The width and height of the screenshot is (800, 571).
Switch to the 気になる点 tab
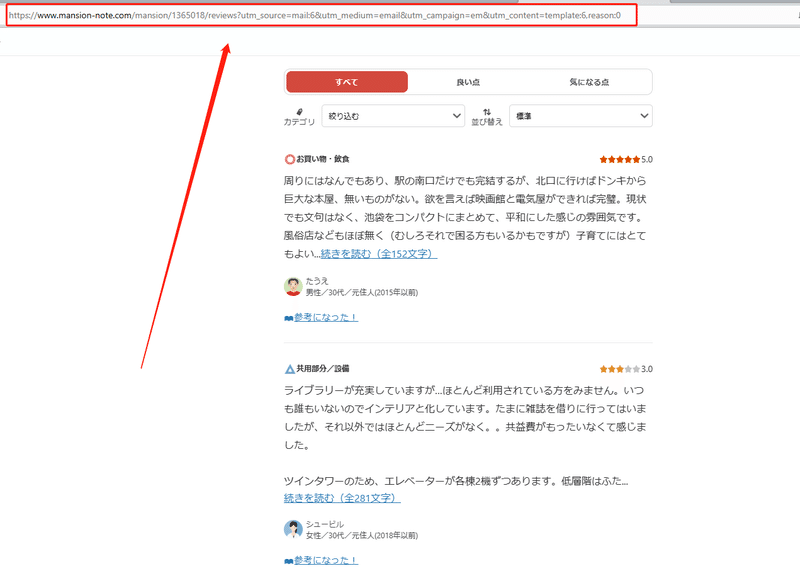point(589,82)
